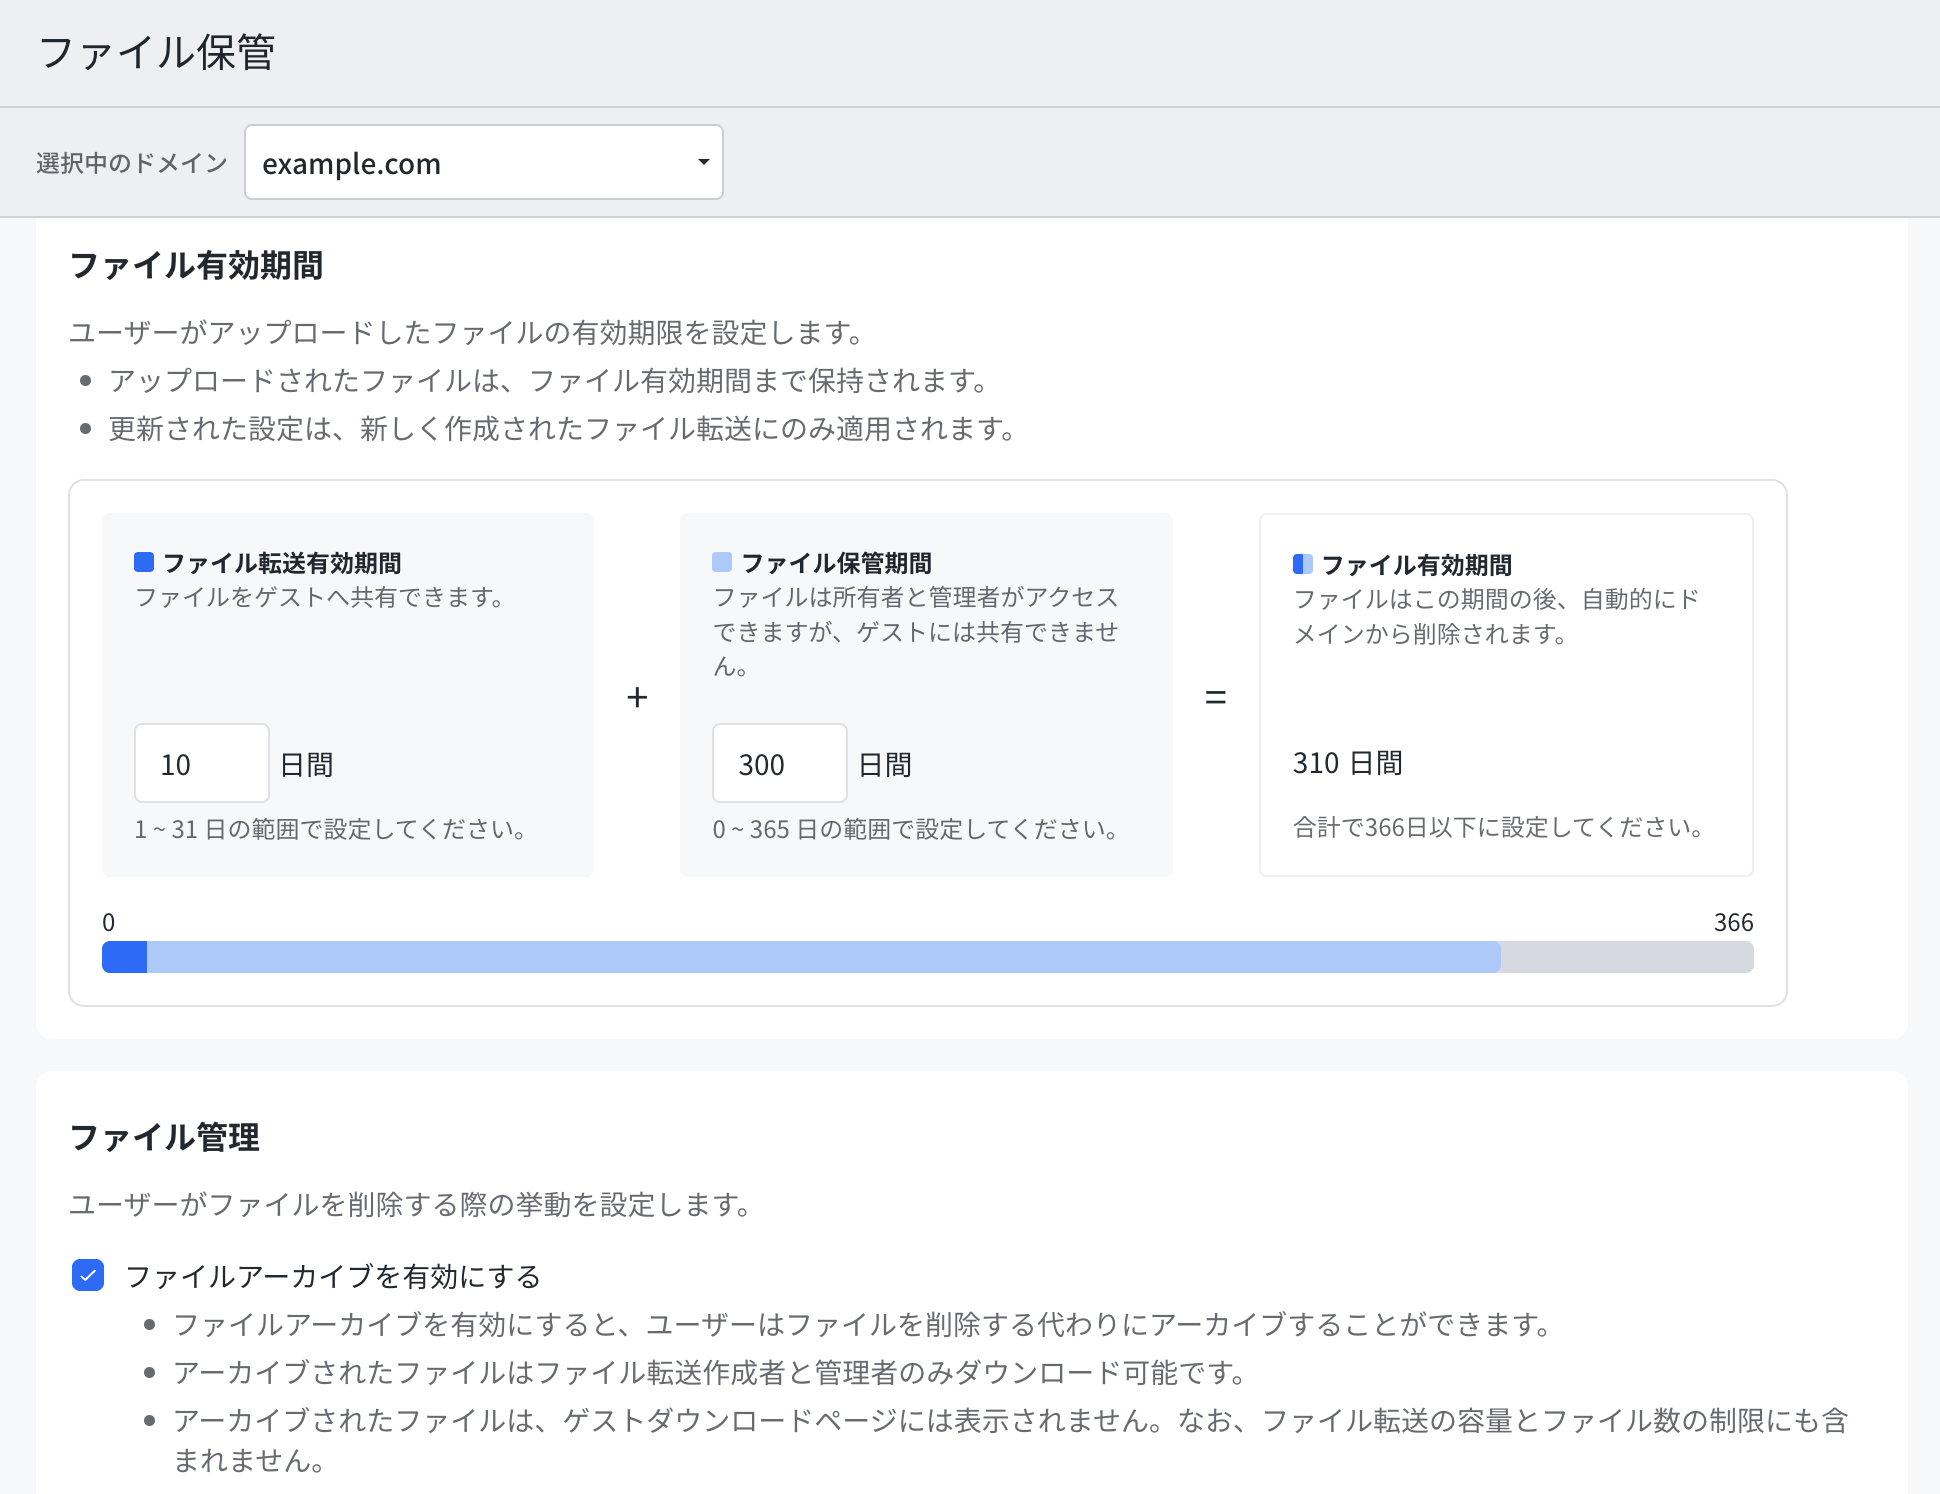This screenshot has width=1940, height=1494.
Task: Focus the ファイル転送有効期間 days field showing 10
Action: (x=202, y=764)
